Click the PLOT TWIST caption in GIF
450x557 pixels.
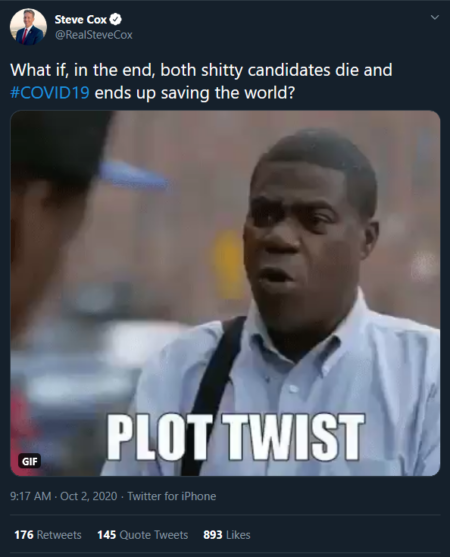point(236,437)
